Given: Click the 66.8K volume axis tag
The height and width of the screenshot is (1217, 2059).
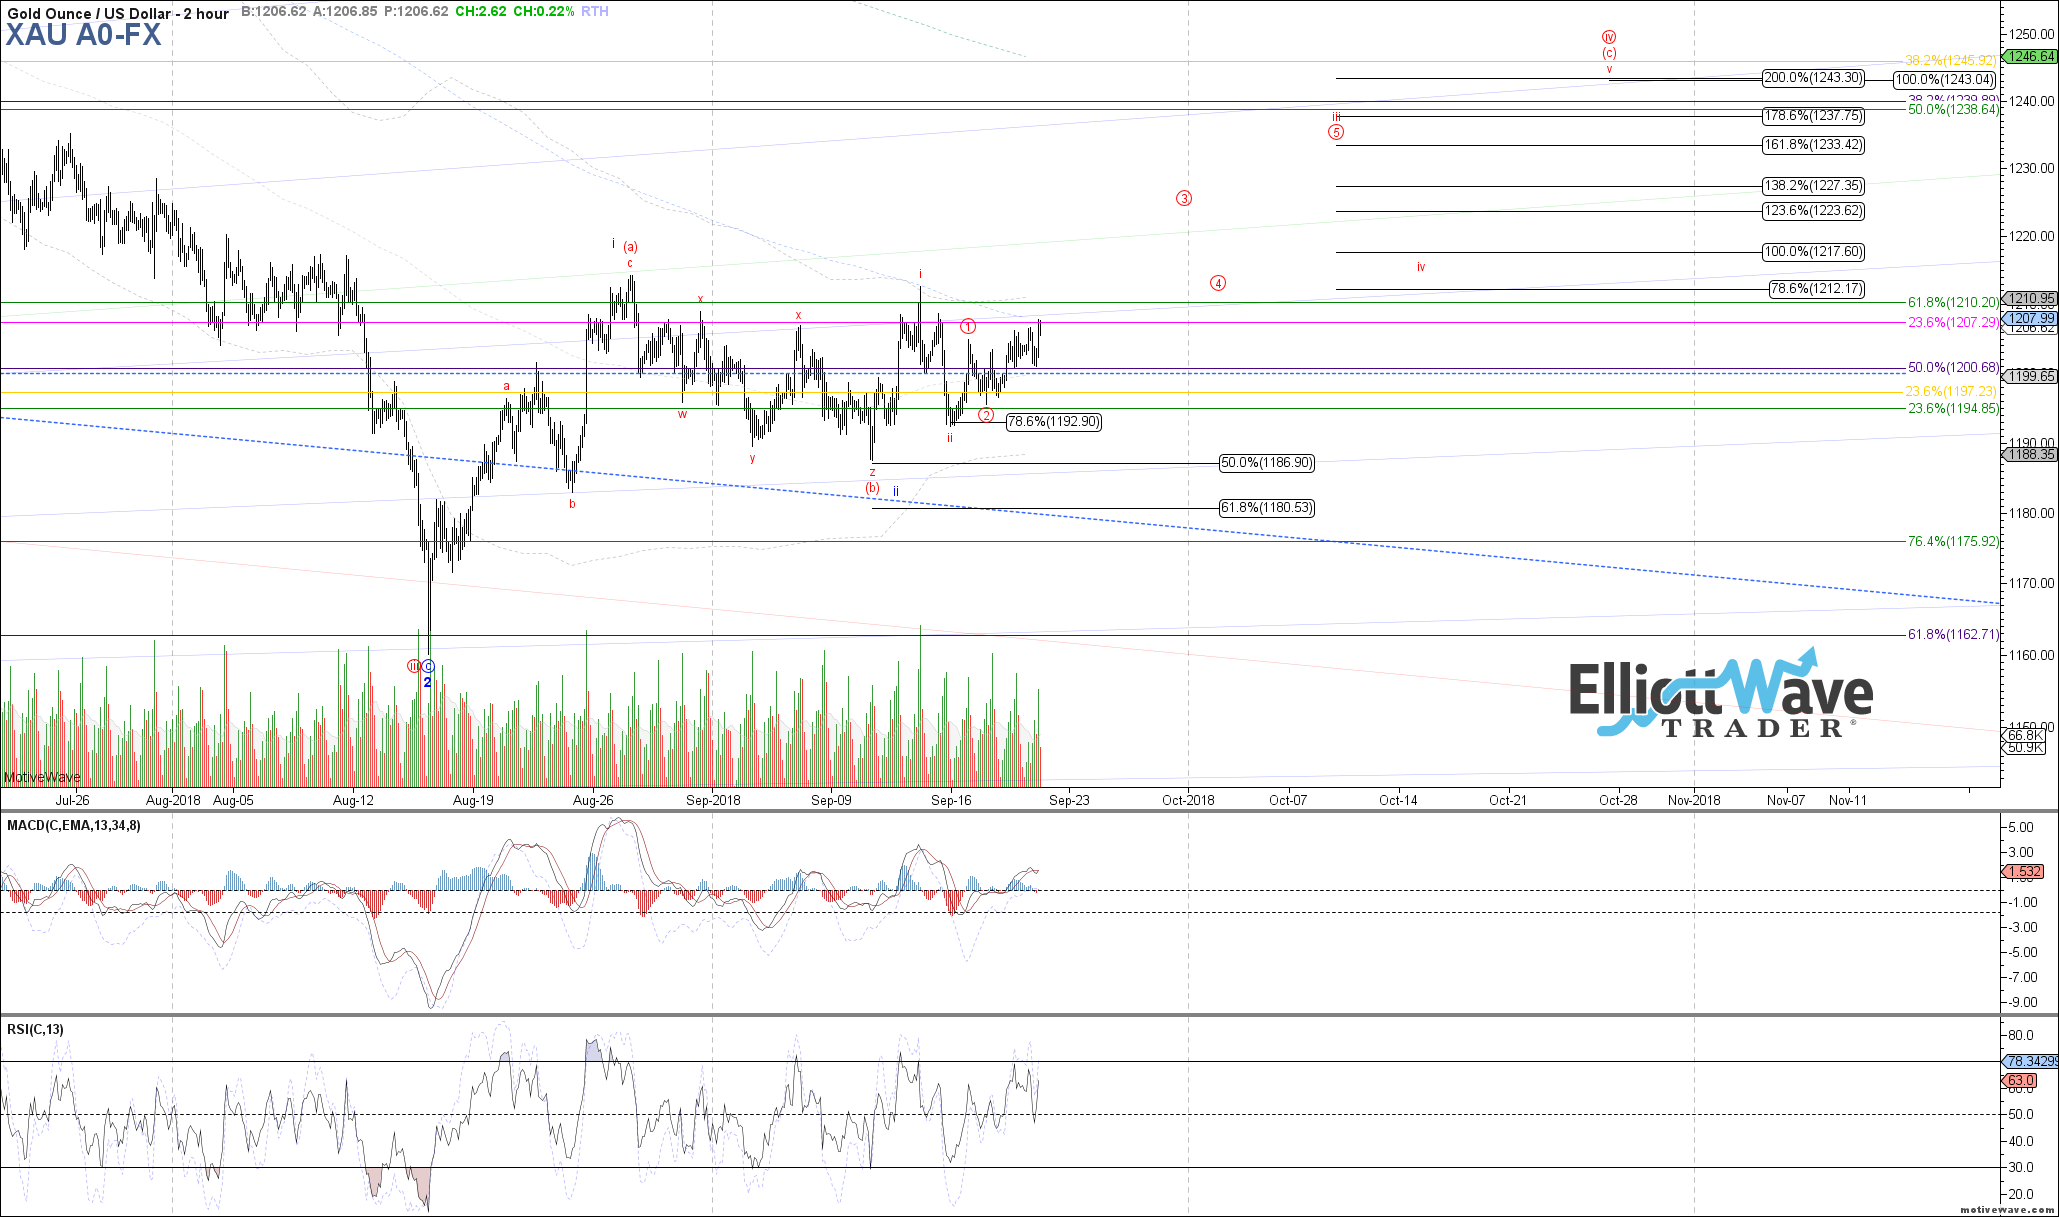Looking at the screenshot, I should pos(2026,735).
